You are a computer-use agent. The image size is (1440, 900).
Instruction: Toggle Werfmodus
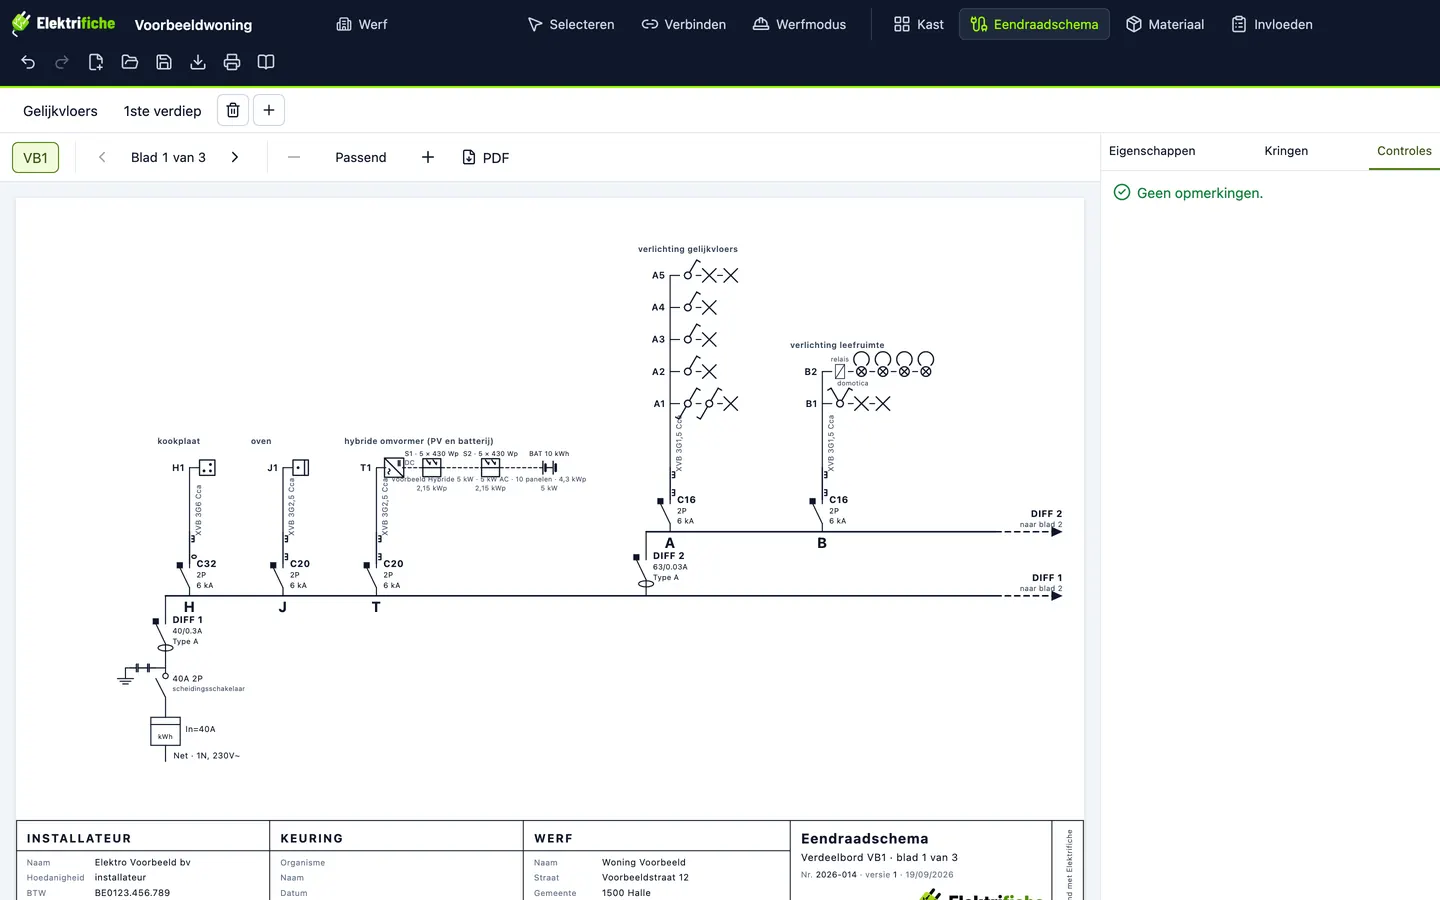coord(799,24)
